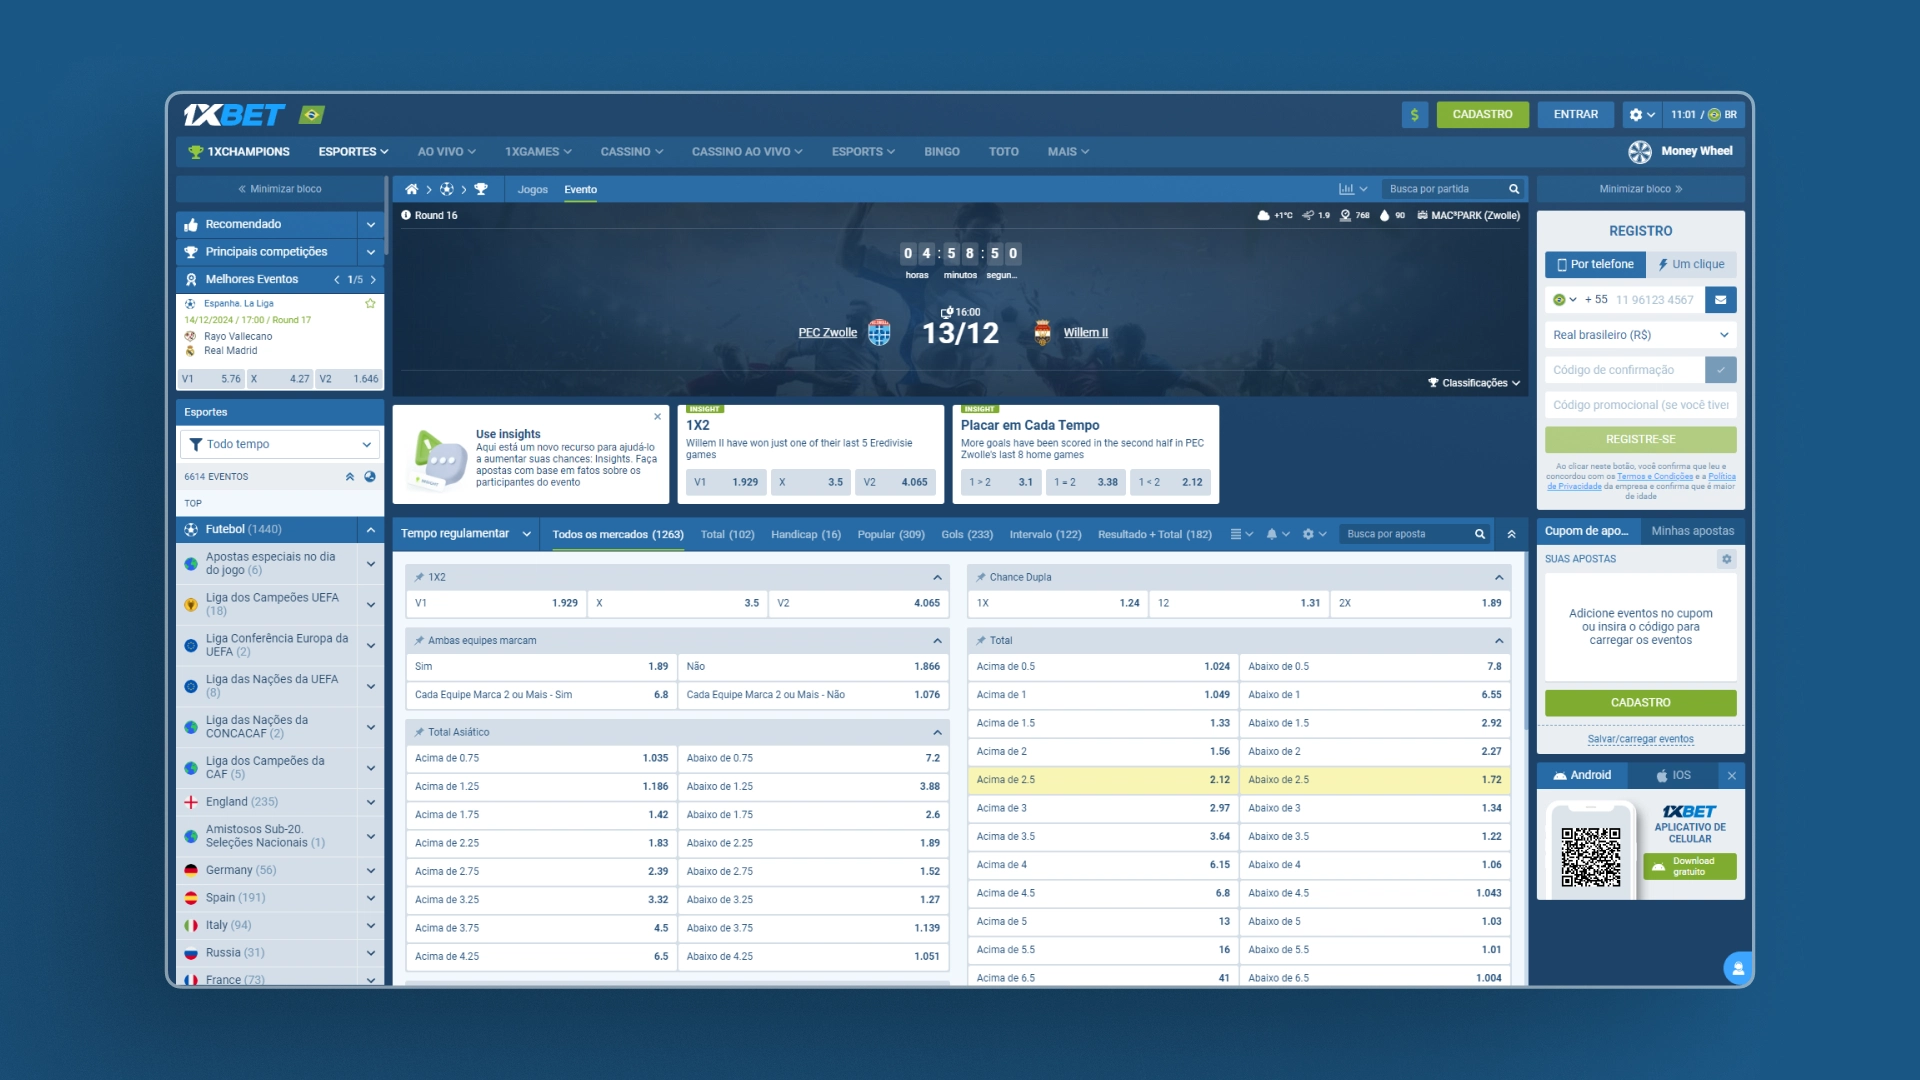Select the Tempo regulamentar dropdown

[x=464, y=533]
